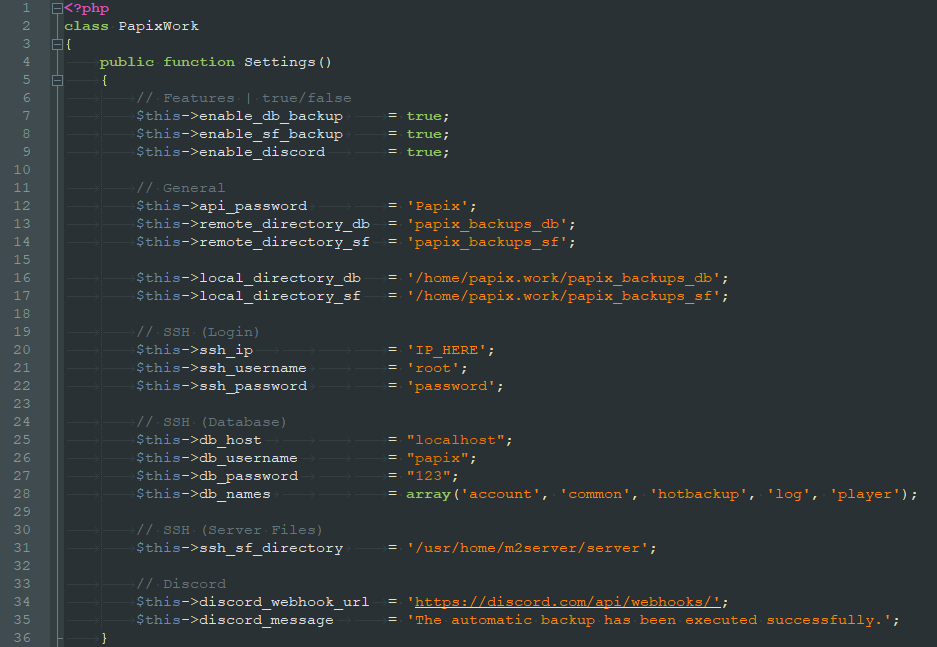Collapse the PapixWork class body fold on line 3
The width and height of the screenshot is (937, 647).
pyautogui.click(x=56, y=44)
